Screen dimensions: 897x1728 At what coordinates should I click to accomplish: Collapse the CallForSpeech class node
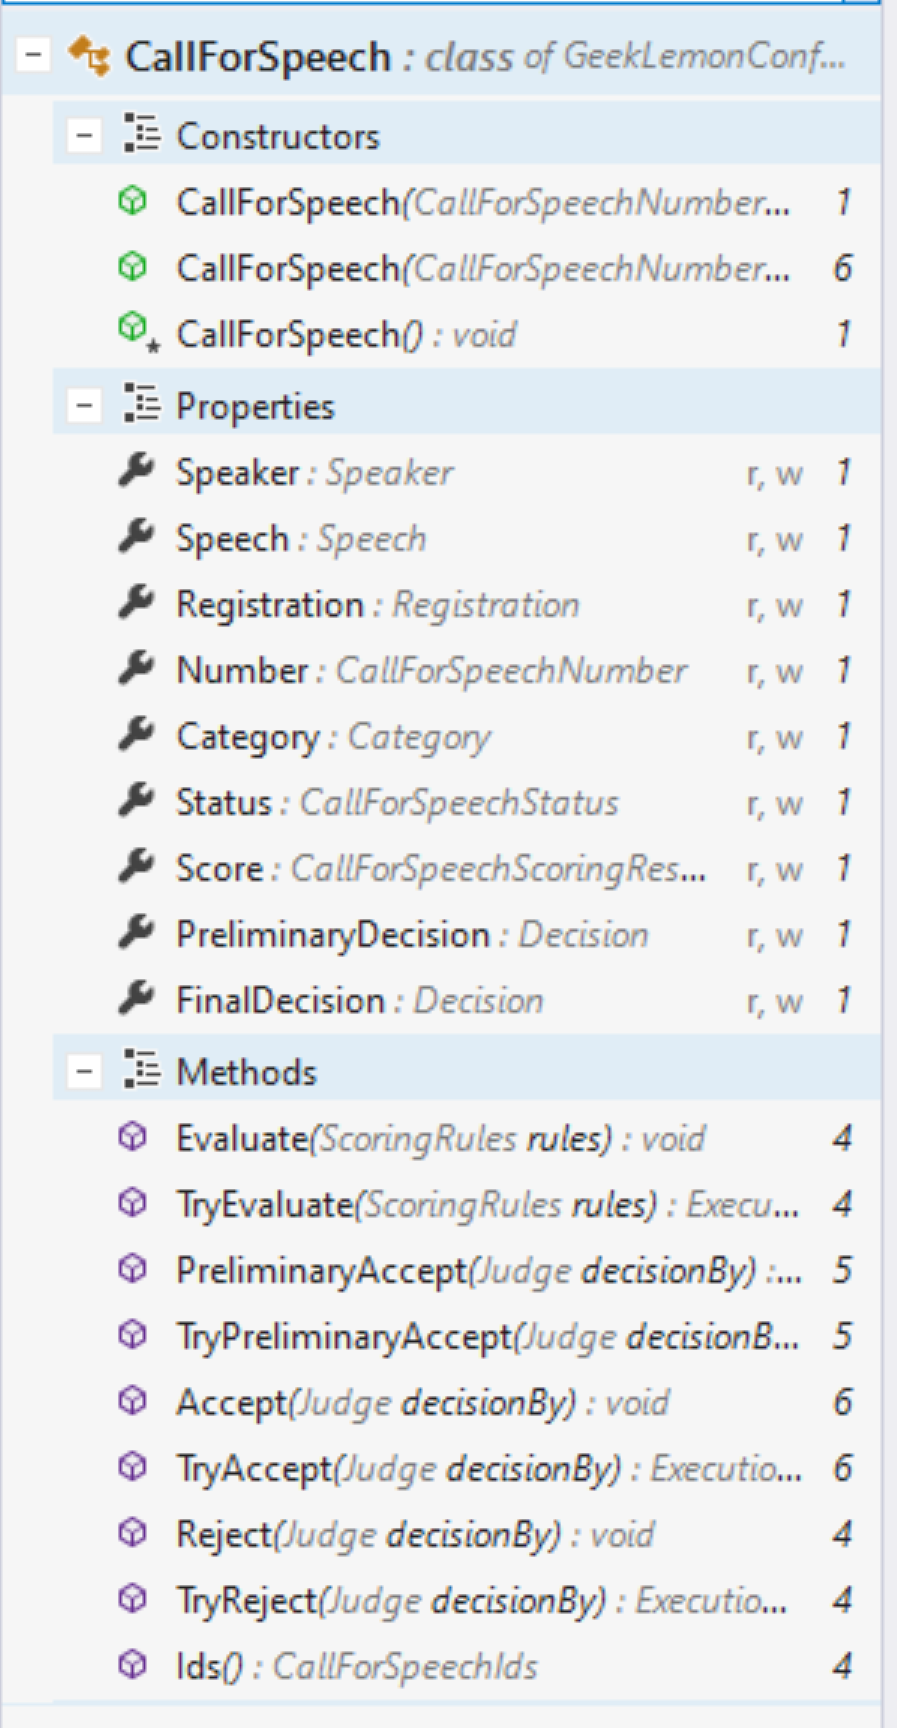[33, 54]
